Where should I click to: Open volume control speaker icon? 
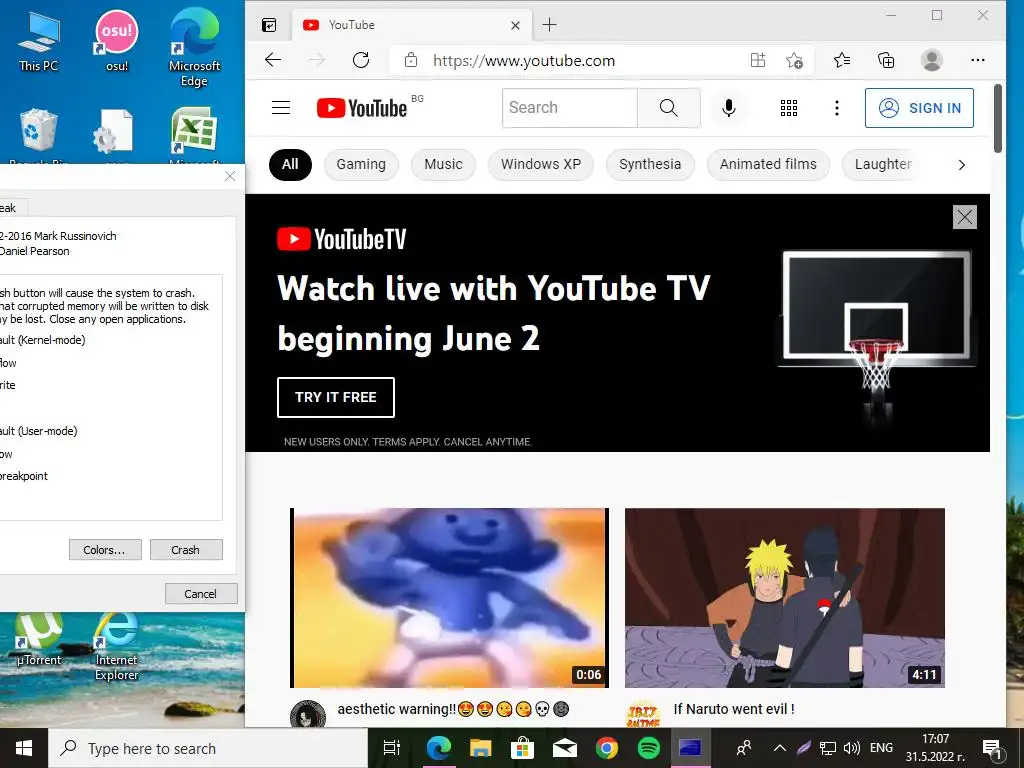(852, 748)
